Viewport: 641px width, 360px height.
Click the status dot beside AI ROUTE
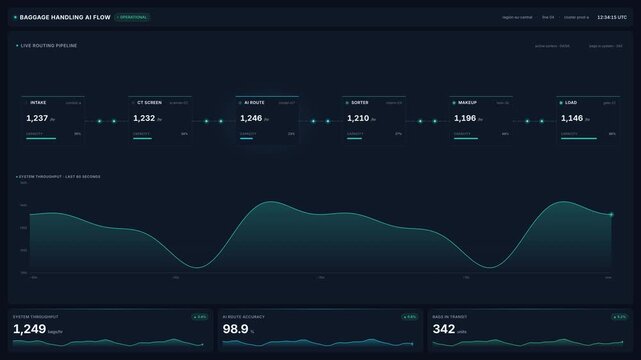(240, 103)
